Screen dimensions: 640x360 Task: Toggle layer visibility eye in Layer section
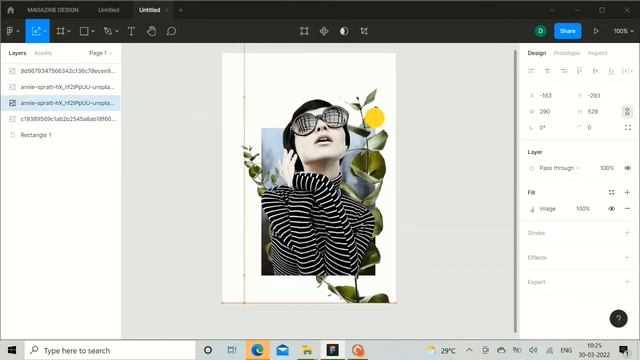click(x=627, y=168)
